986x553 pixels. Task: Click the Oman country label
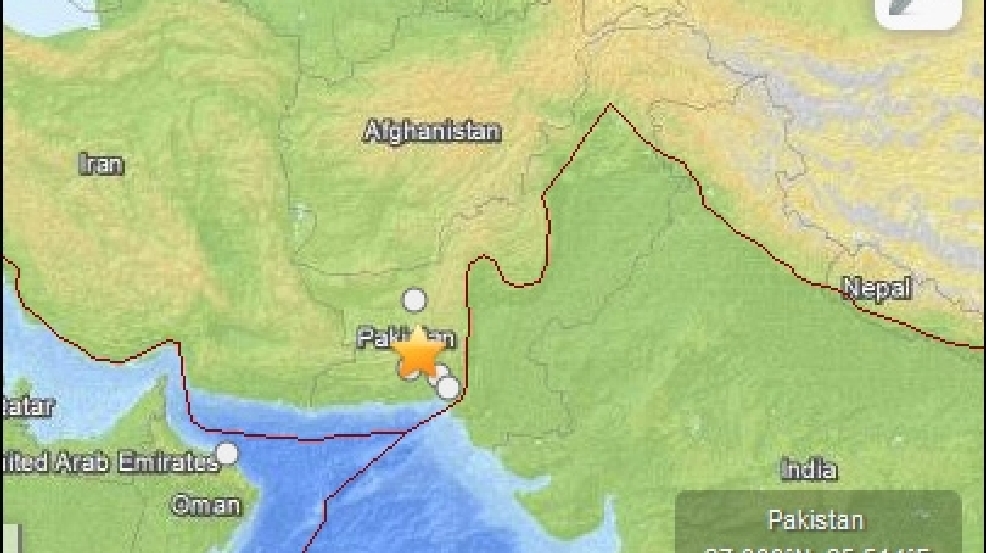(x=206, y=505)
